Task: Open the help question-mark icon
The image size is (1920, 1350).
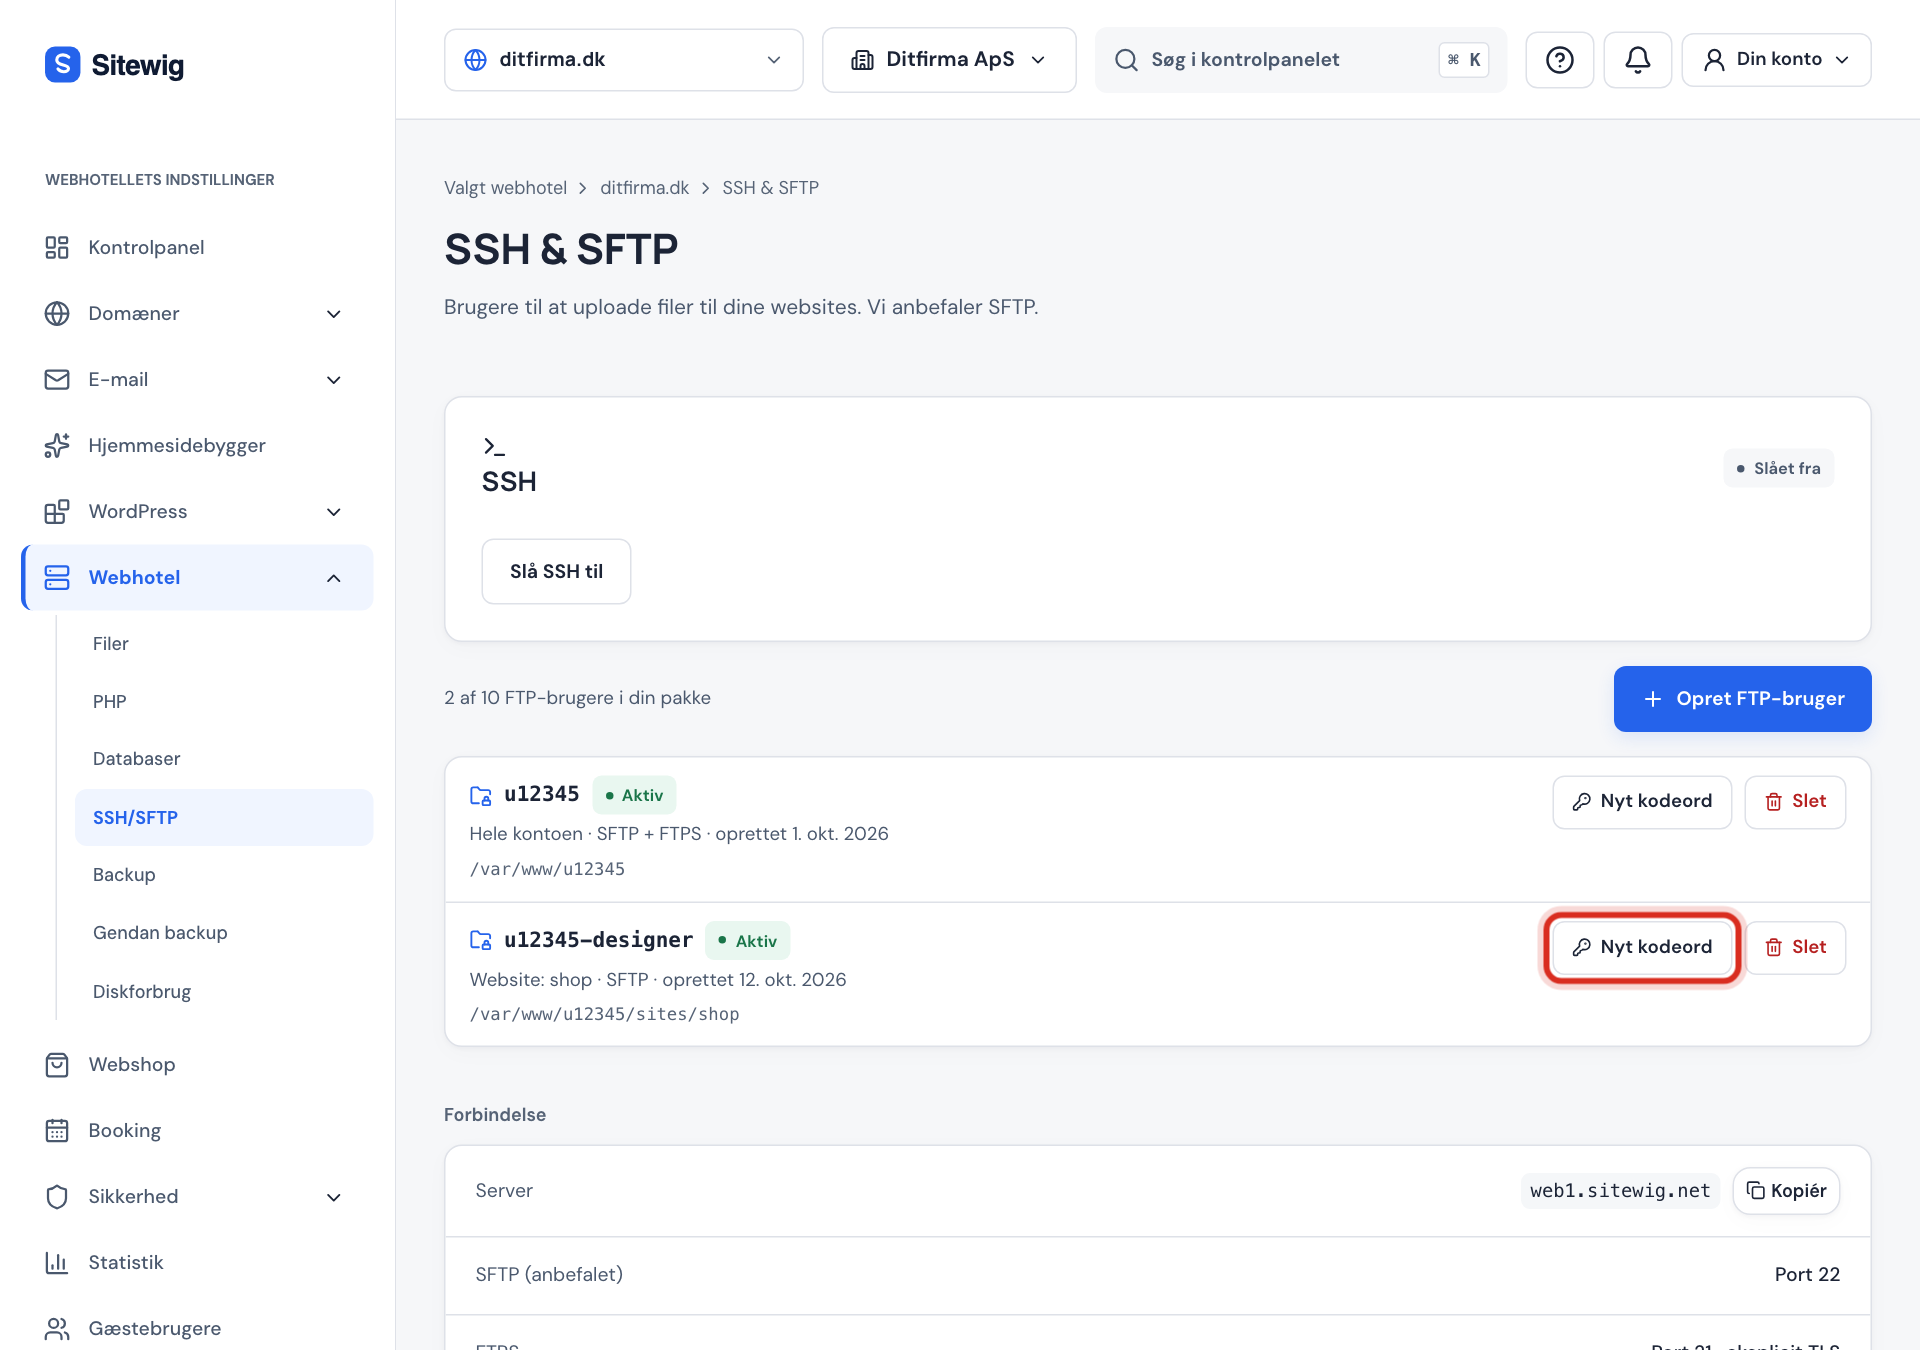Action: [x=1559, y=60]
